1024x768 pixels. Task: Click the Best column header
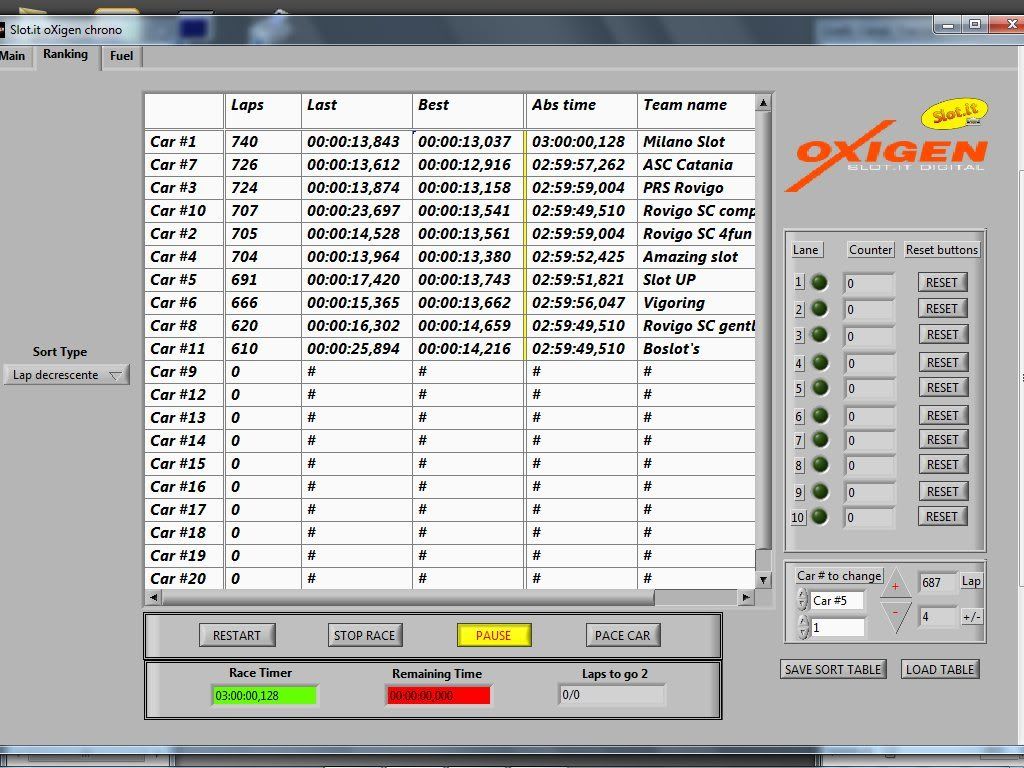click(x=468, y=111)
